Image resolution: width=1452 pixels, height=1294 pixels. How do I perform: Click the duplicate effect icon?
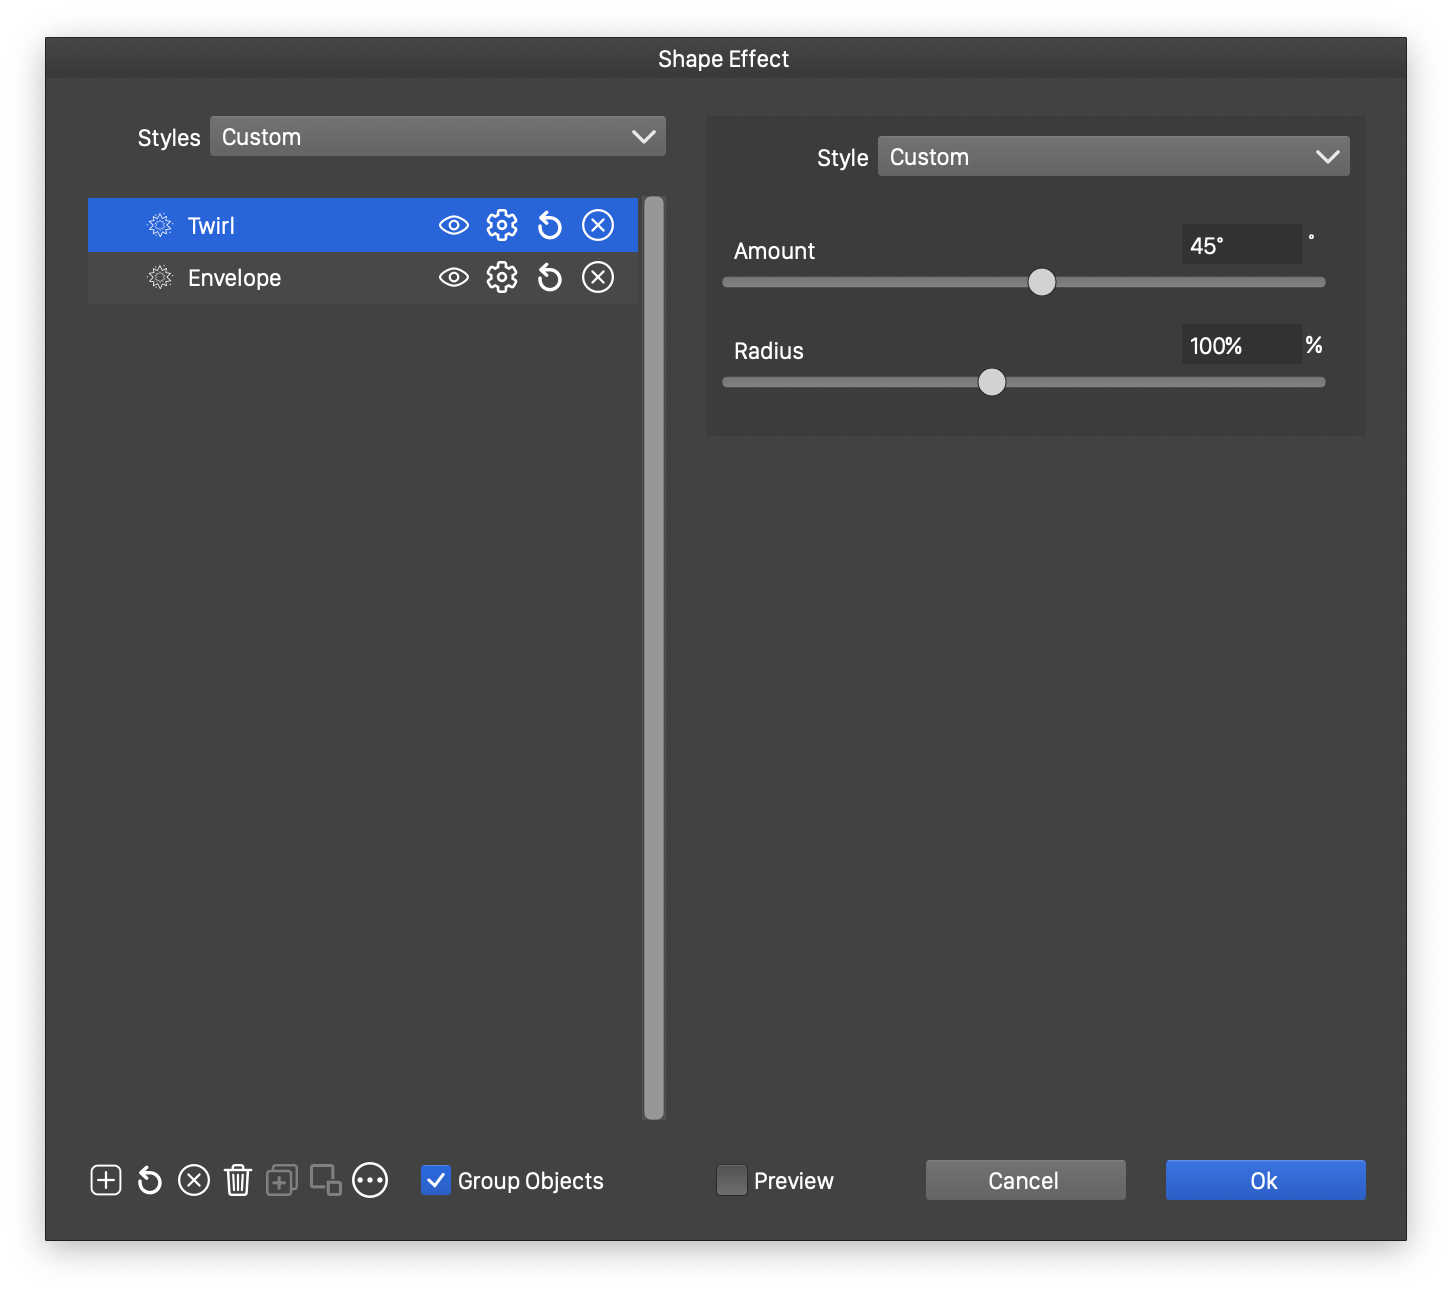pos(282,1180)
